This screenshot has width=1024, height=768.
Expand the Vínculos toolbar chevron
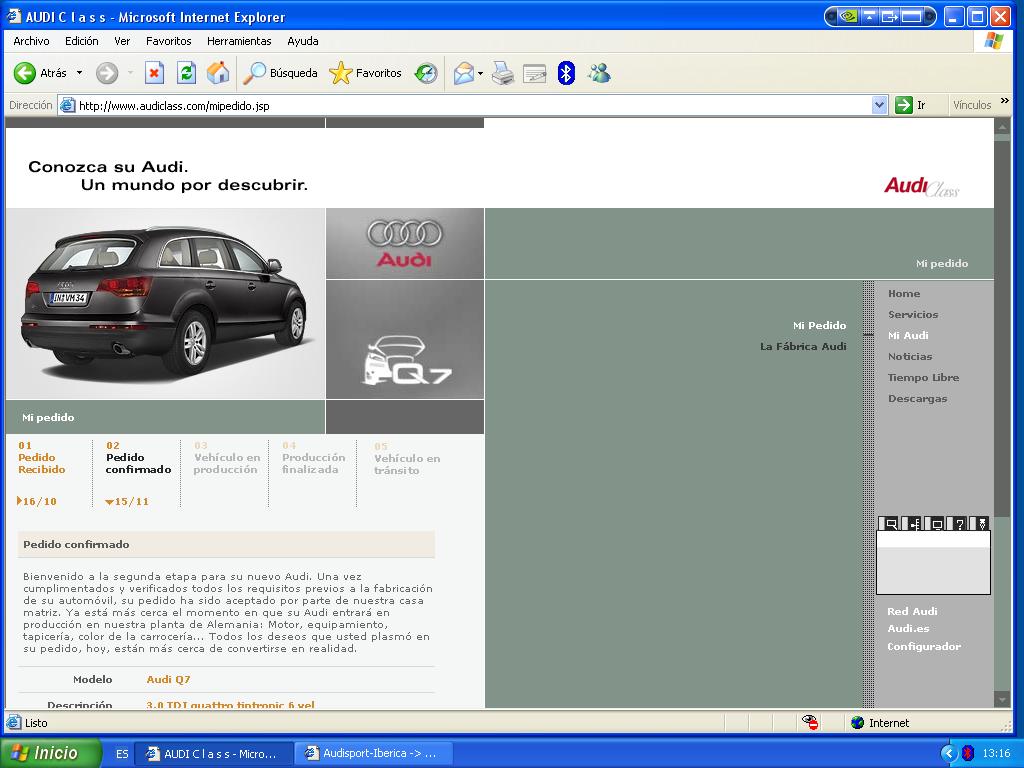(1004, 101)
